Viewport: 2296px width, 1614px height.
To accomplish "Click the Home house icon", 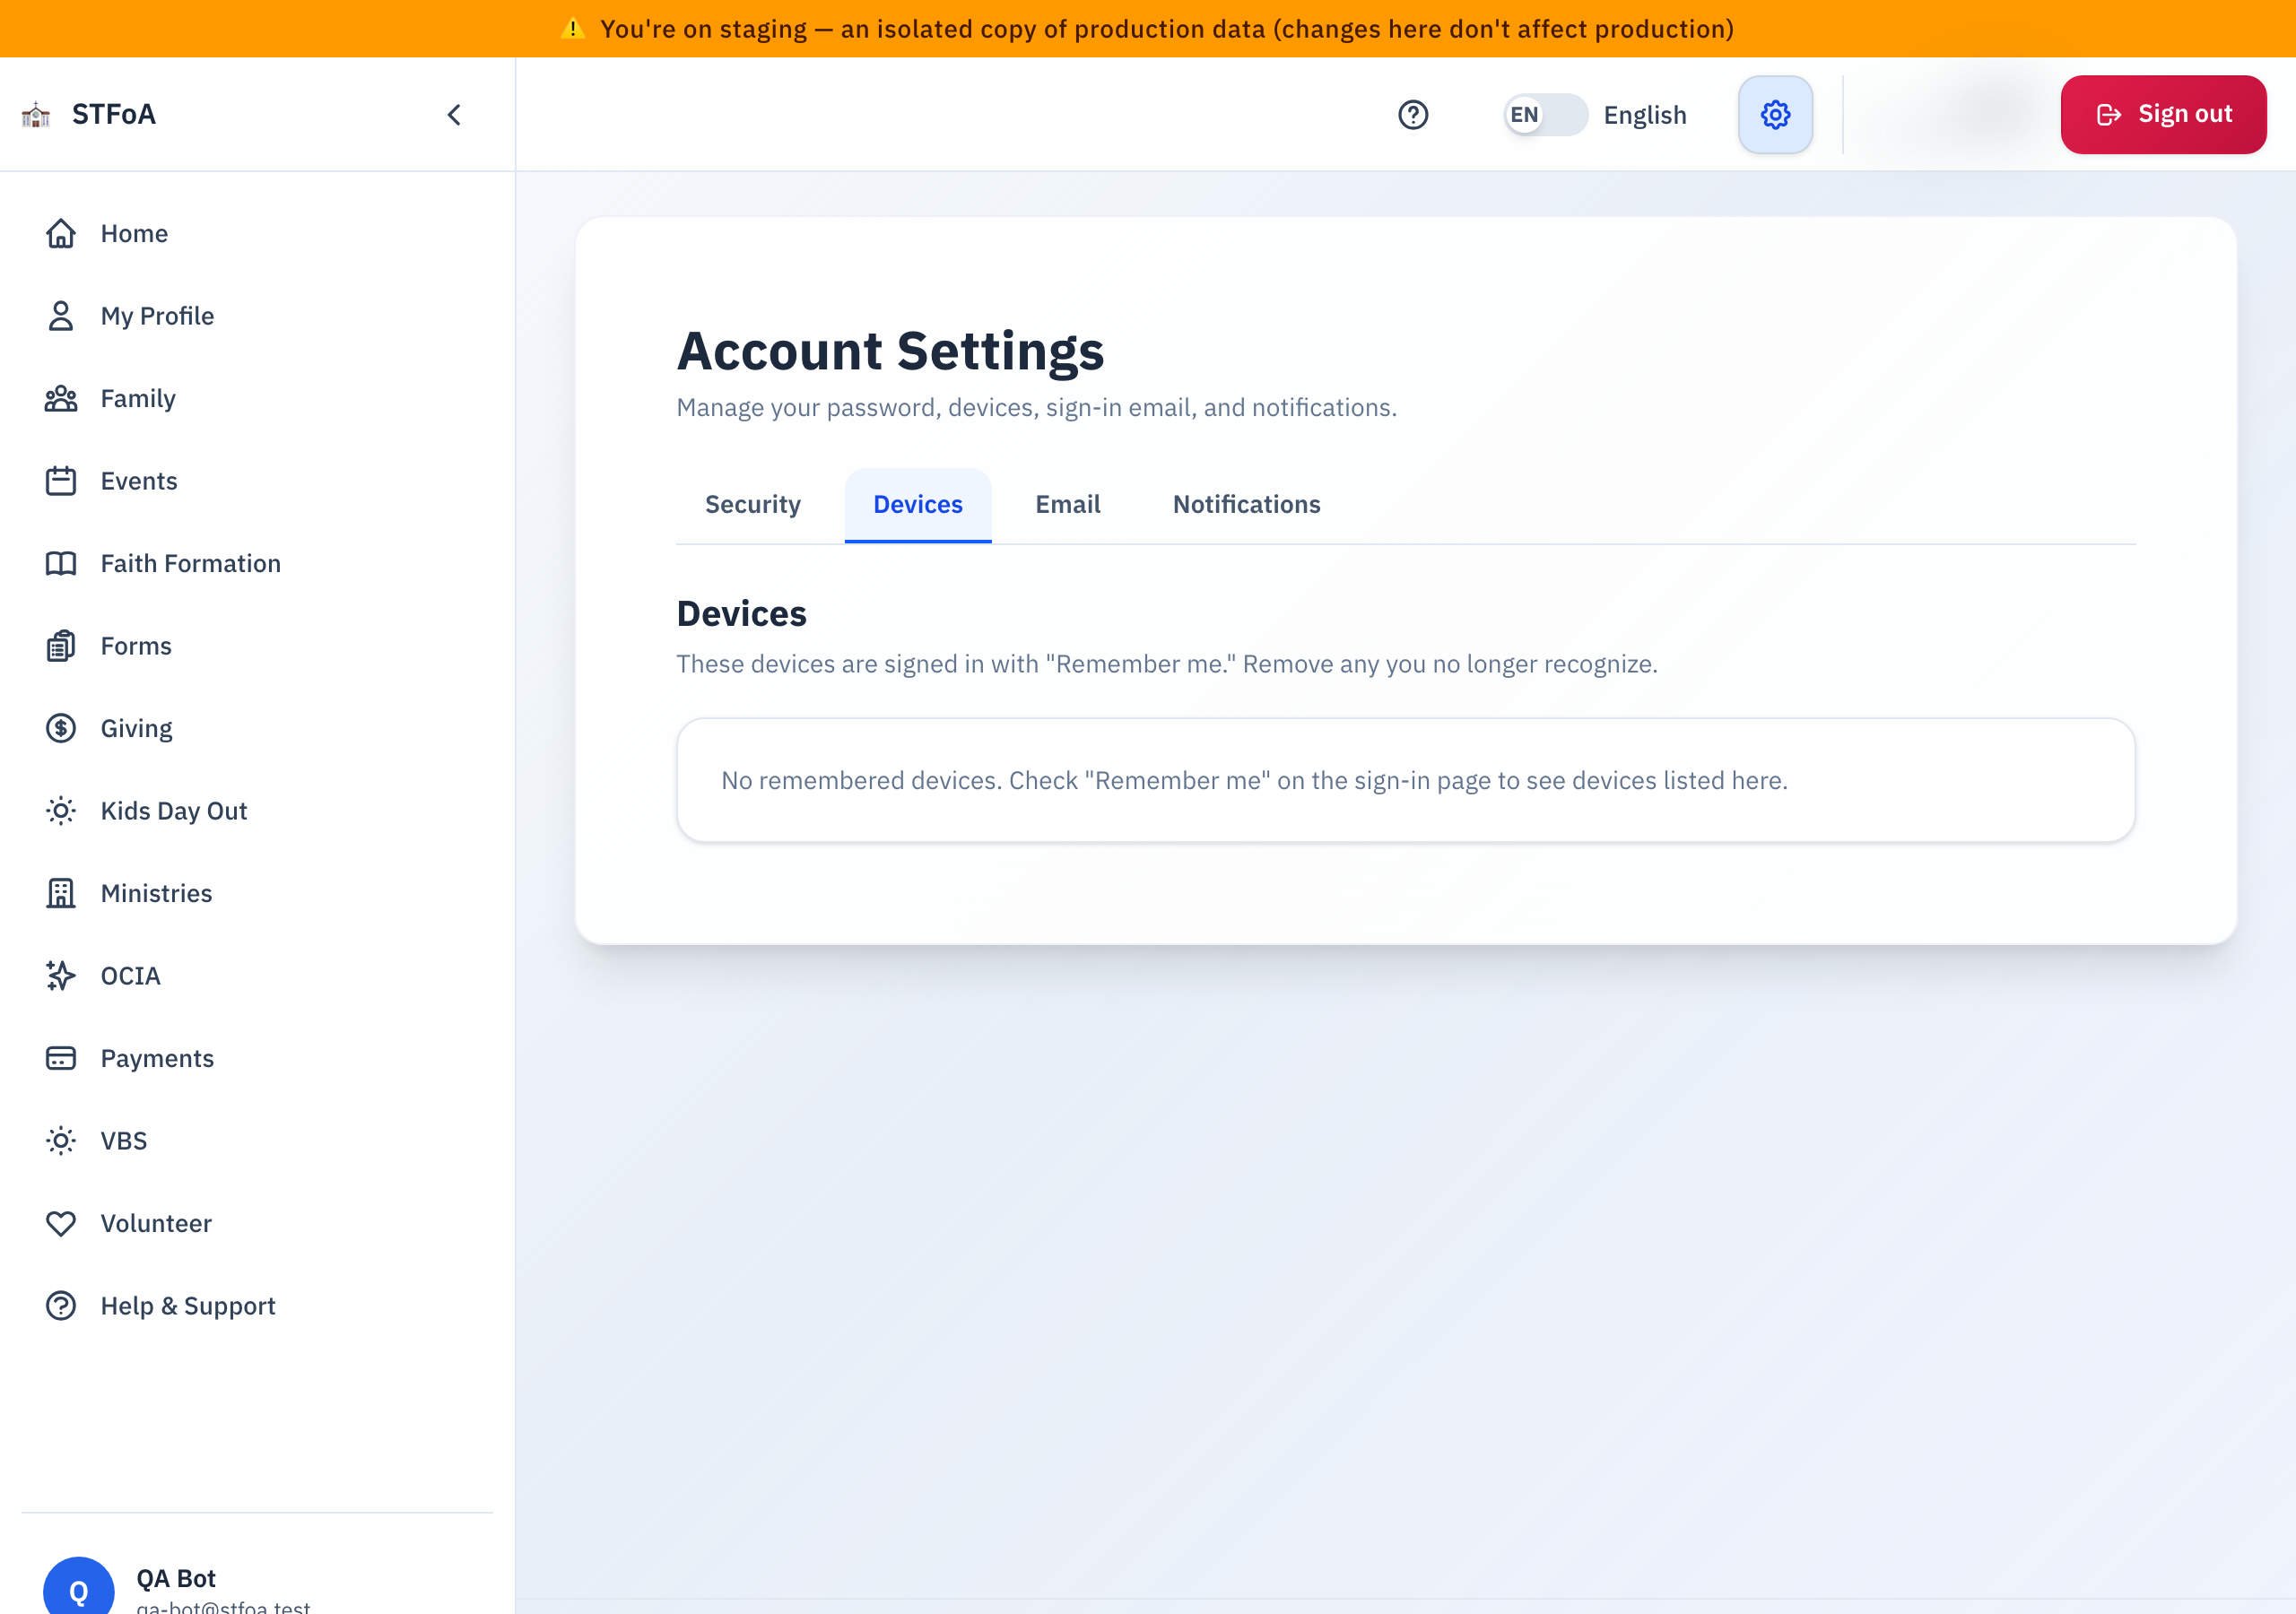I will [61, 233].
